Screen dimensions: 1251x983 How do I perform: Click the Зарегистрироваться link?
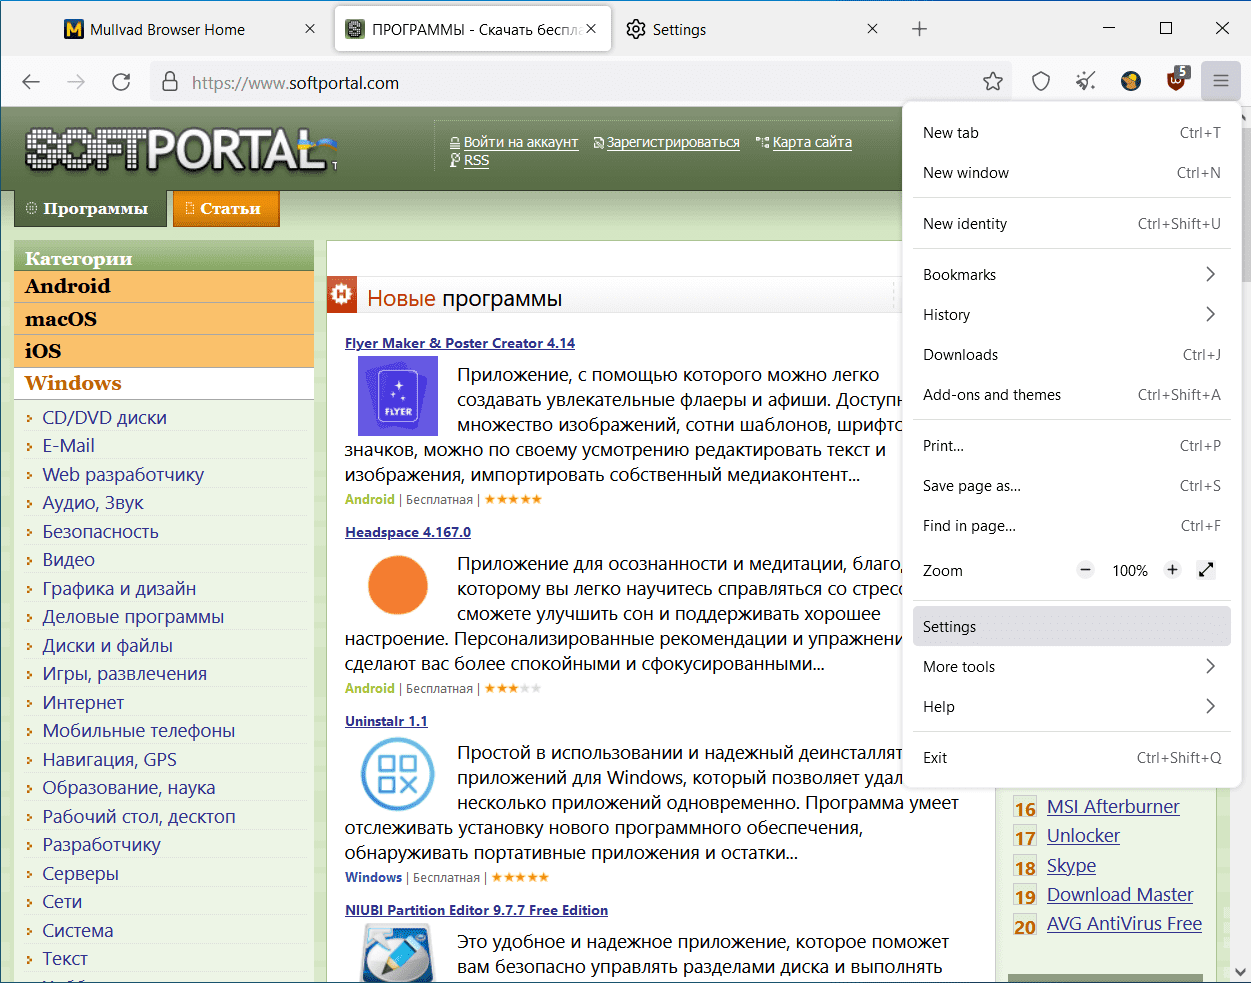coord(673,142)
